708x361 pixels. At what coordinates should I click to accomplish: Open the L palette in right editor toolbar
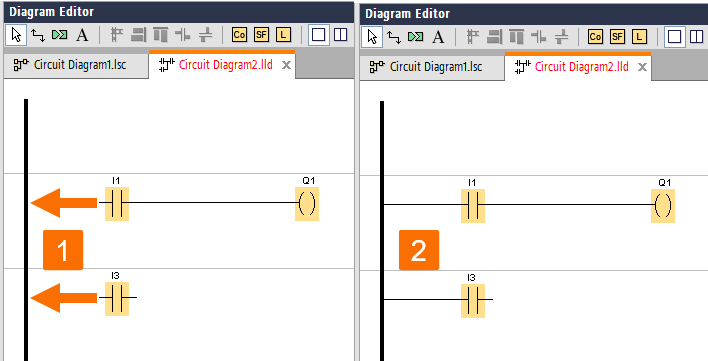coord(639,37)
